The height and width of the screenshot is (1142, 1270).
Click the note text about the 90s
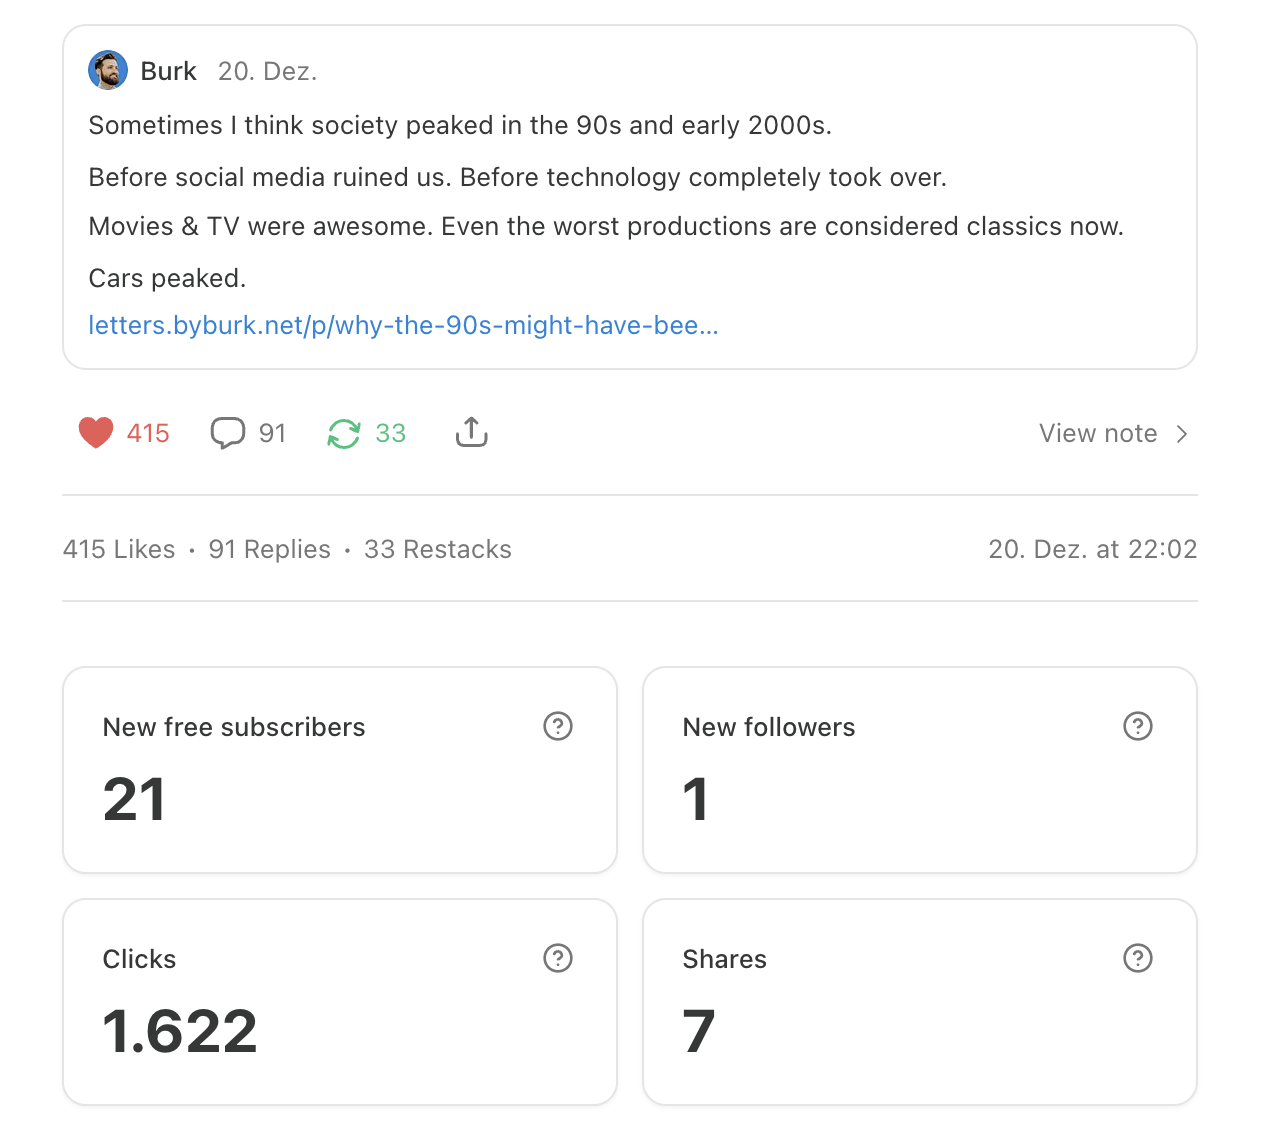(460, 126)
